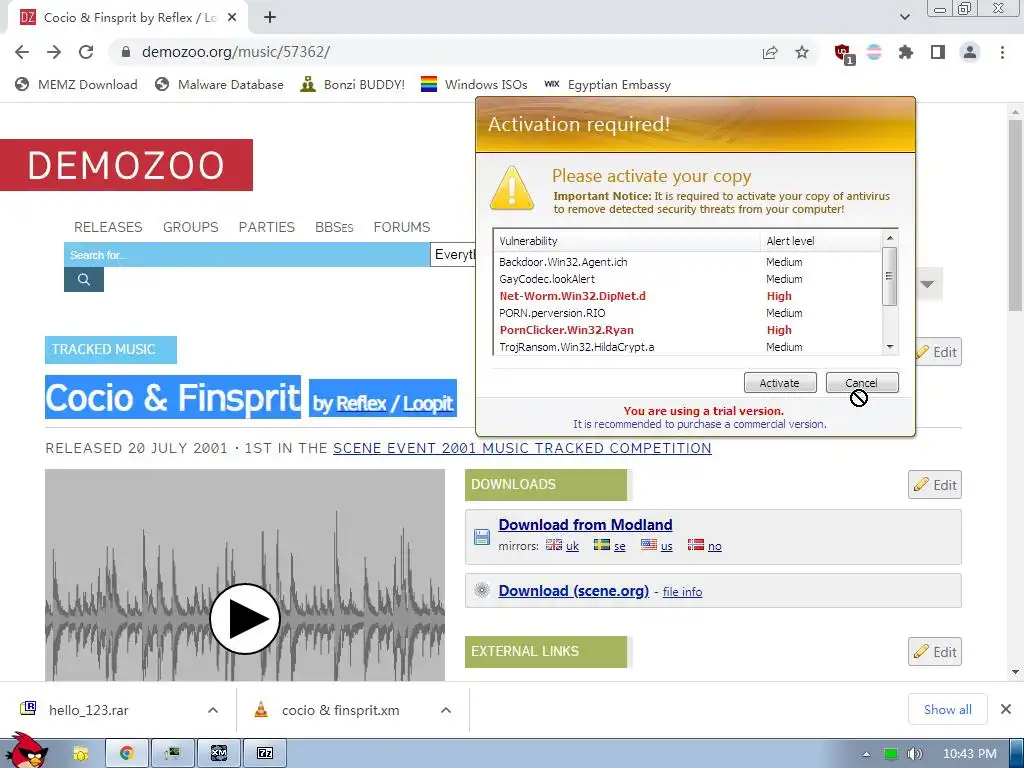Open the FORUMS menu
Screen dimensions: 1024x768
click(x=402, y=227)
